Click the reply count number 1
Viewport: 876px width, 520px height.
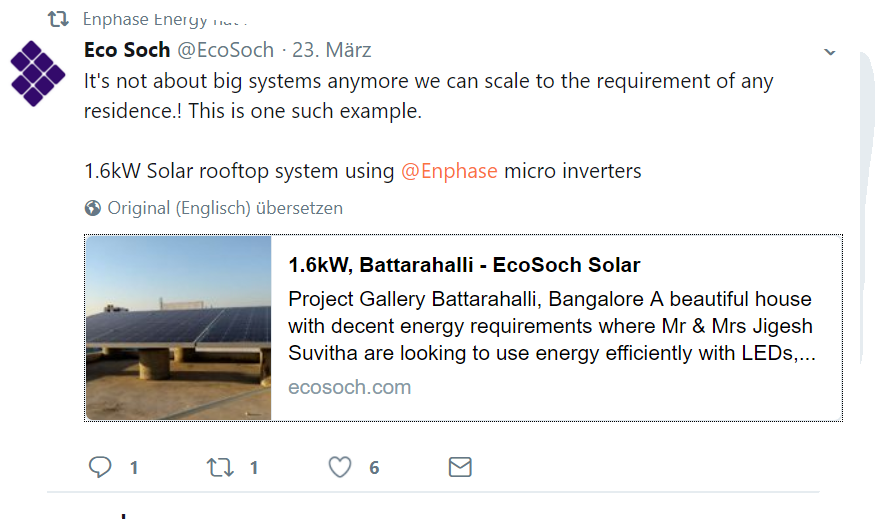[x=134, y=468]
